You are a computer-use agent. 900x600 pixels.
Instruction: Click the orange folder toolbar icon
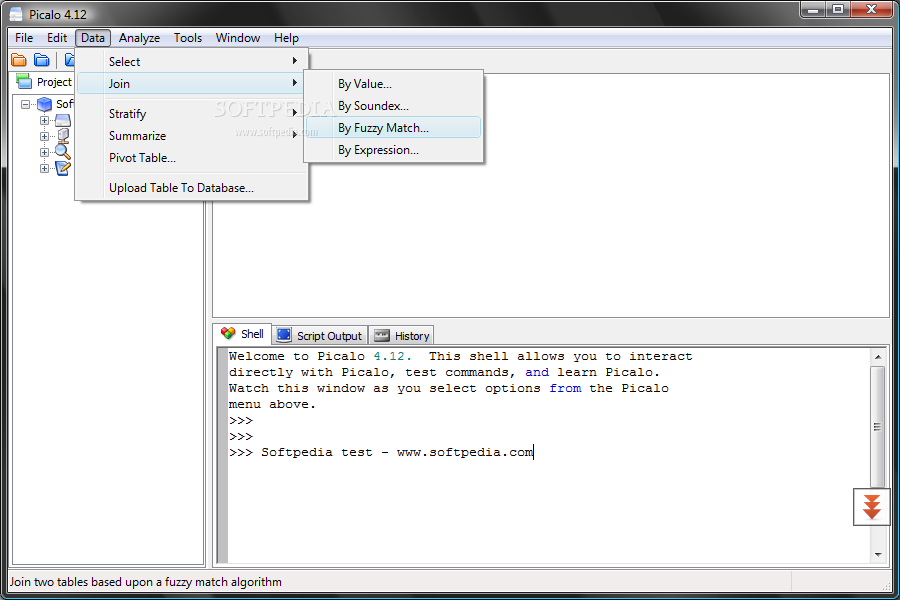[x=19, y=60]
